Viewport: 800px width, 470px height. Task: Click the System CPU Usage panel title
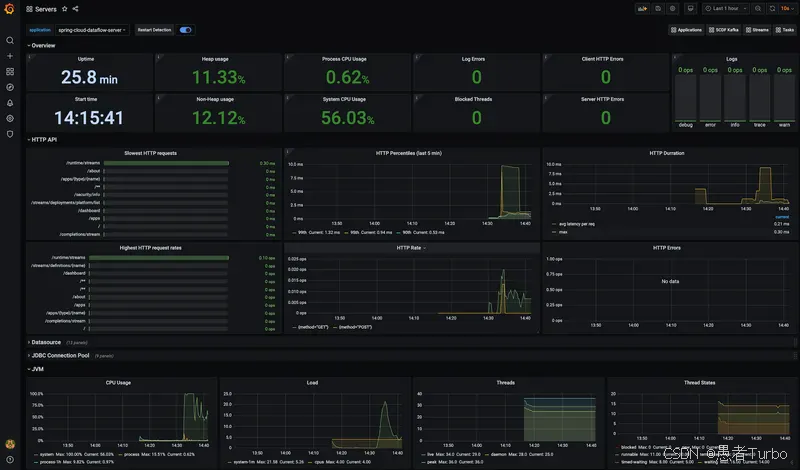[345, 100]
